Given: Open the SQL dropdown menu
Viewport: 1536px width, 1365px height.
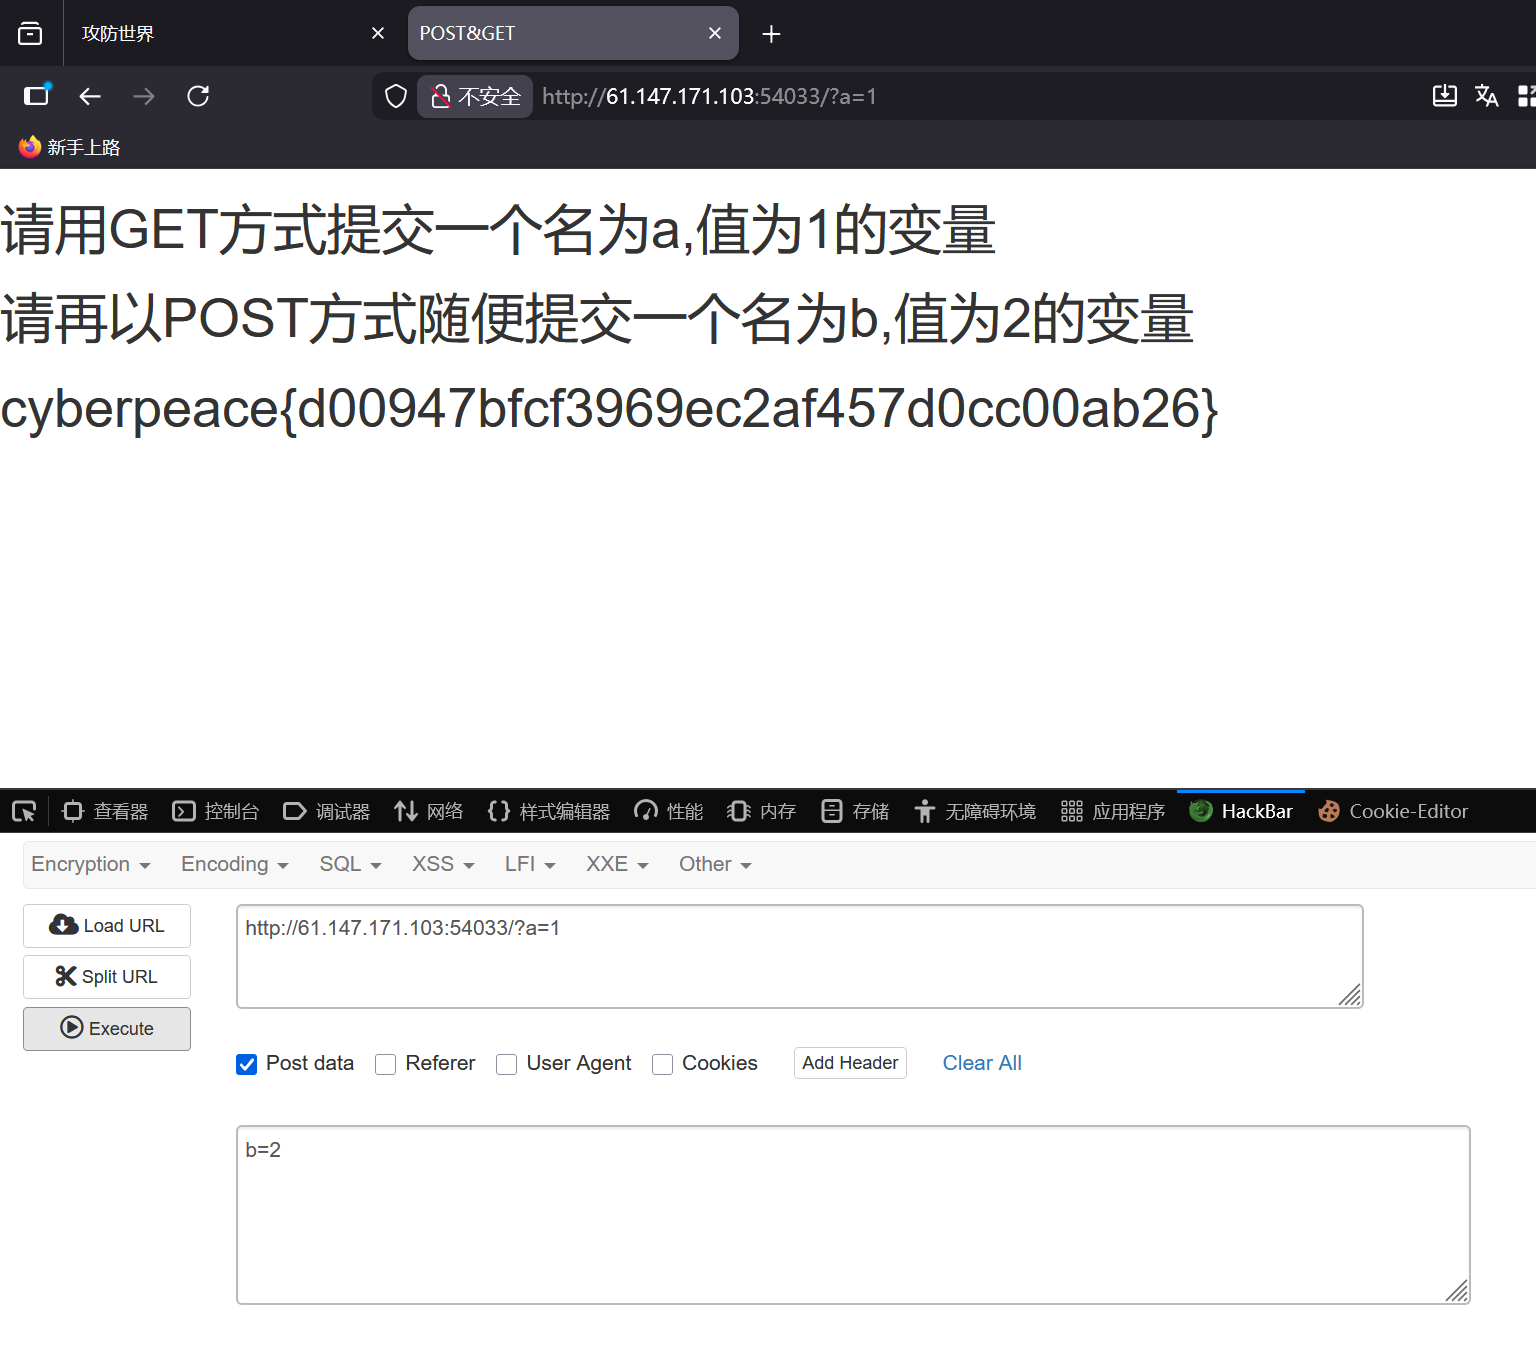Looking at the screenshot, I should 349,864.
